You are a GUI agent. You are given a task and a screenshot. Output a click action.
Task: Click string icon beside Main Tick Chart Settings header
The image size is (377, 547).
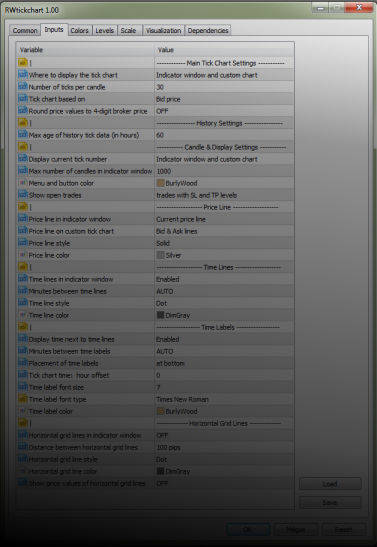point(23,63)
